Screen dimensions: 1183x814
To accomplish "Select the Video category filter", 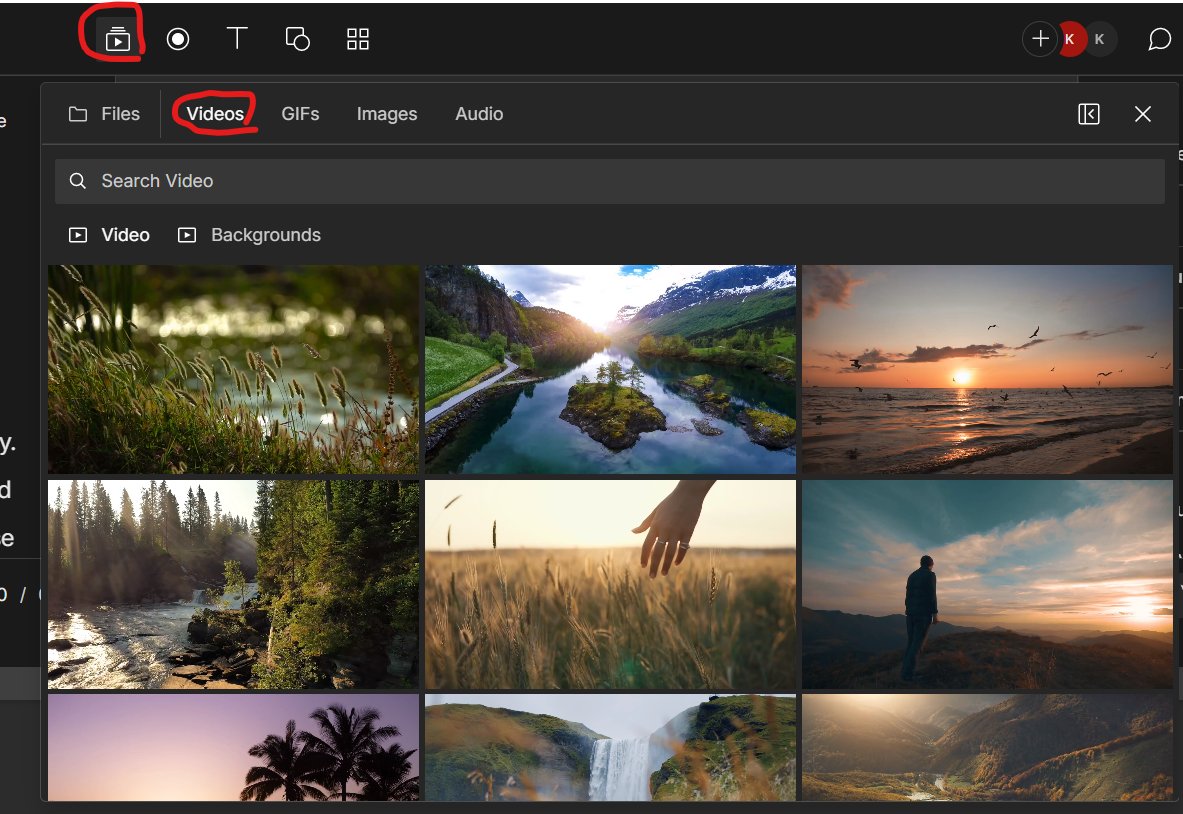I will (x=109, y=235).
